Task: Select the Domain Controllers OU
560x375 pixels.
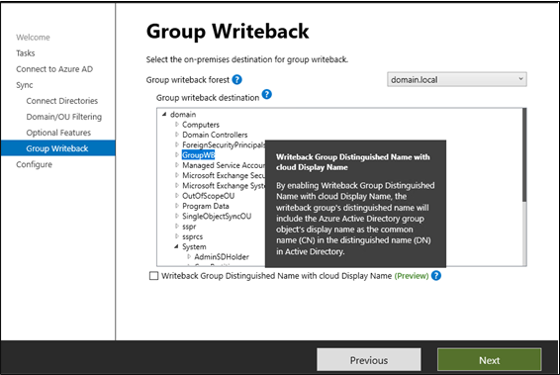Action: point(215,135)
